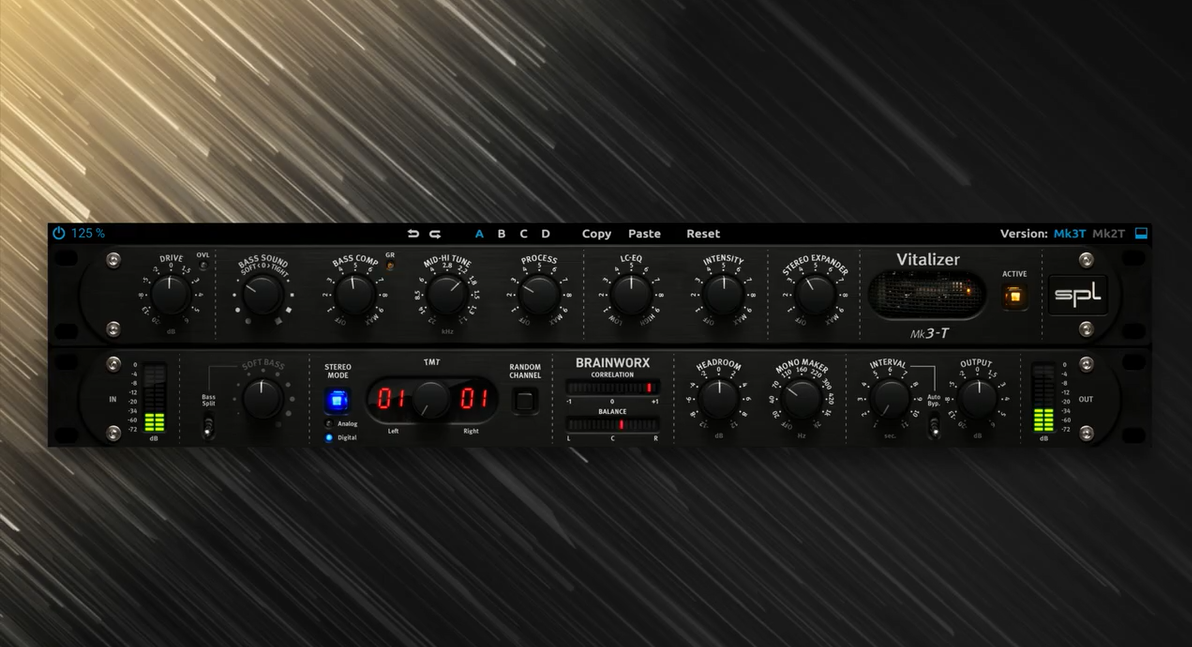Click the Bass Sound knob
Image resolution: width=1192 pixels, height=647 pixels.
tap(262, 295)
